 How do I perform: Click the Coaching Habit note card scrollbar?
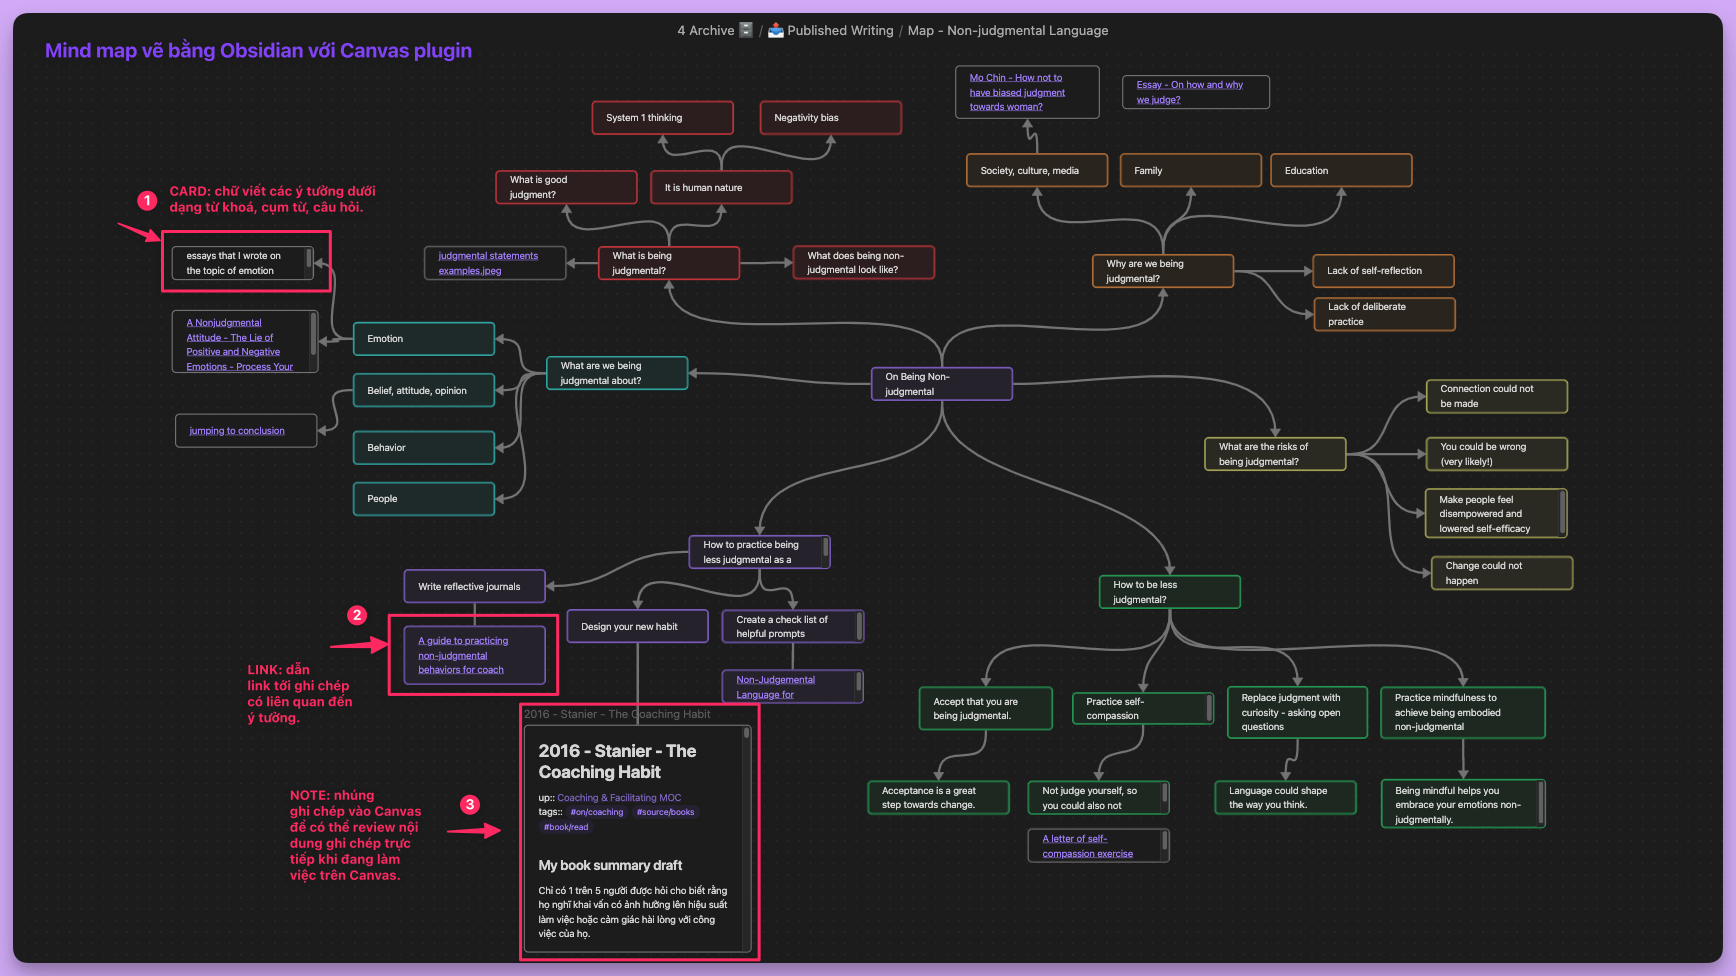pyautogui.click(x=746, y=734)
